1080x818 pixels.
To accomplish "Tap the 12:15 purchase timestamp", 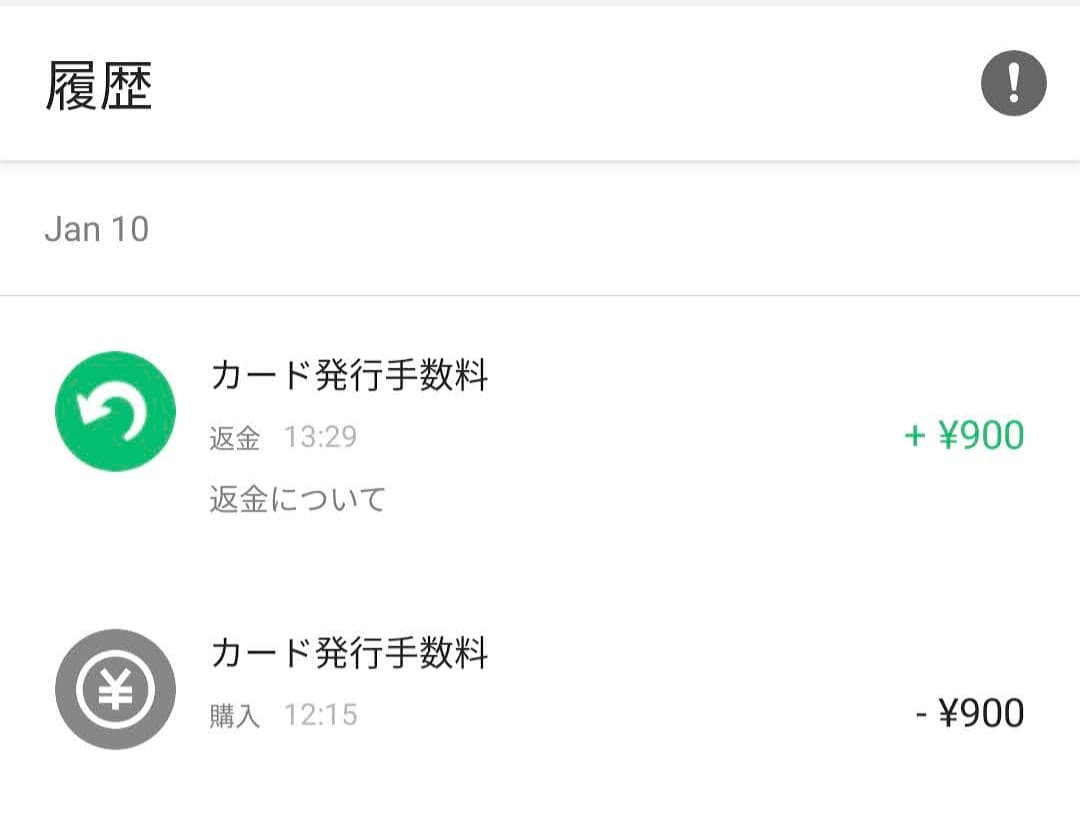I will click(320, 715).
